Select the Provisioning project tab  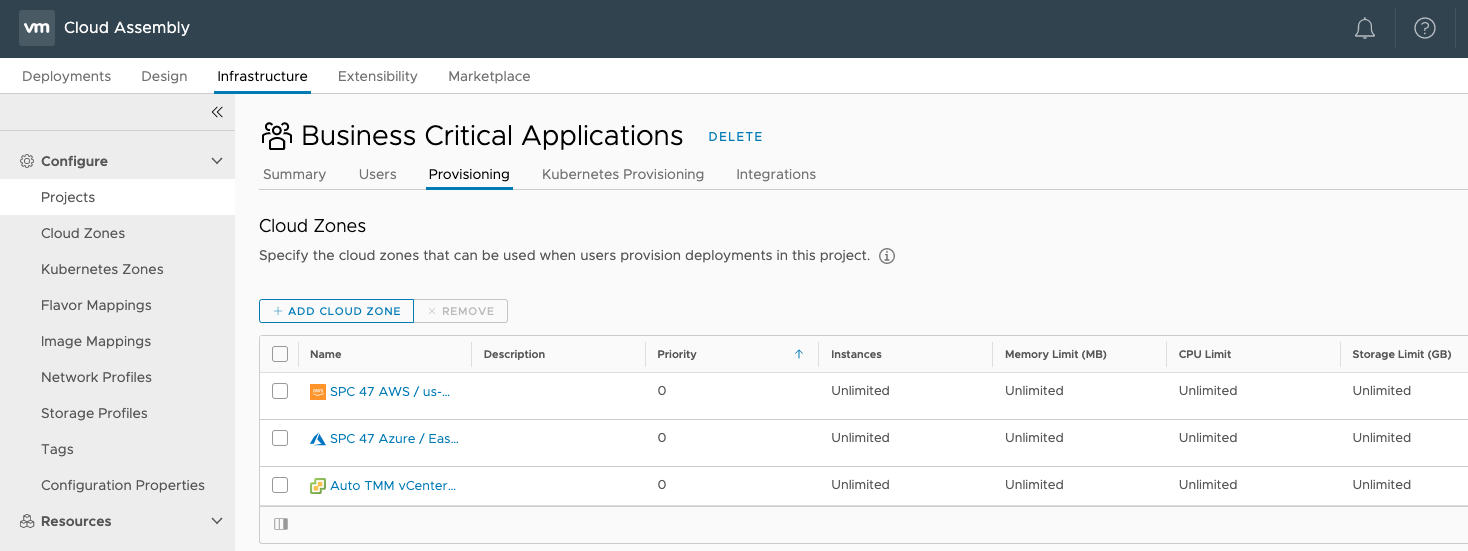point(469,174)
